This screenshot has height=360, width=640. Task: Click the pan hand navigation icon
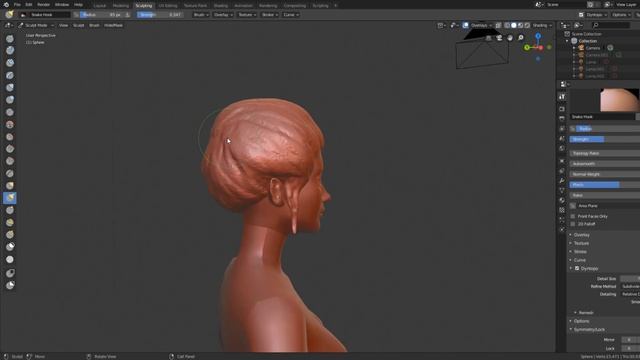click(x=510, y=38)
